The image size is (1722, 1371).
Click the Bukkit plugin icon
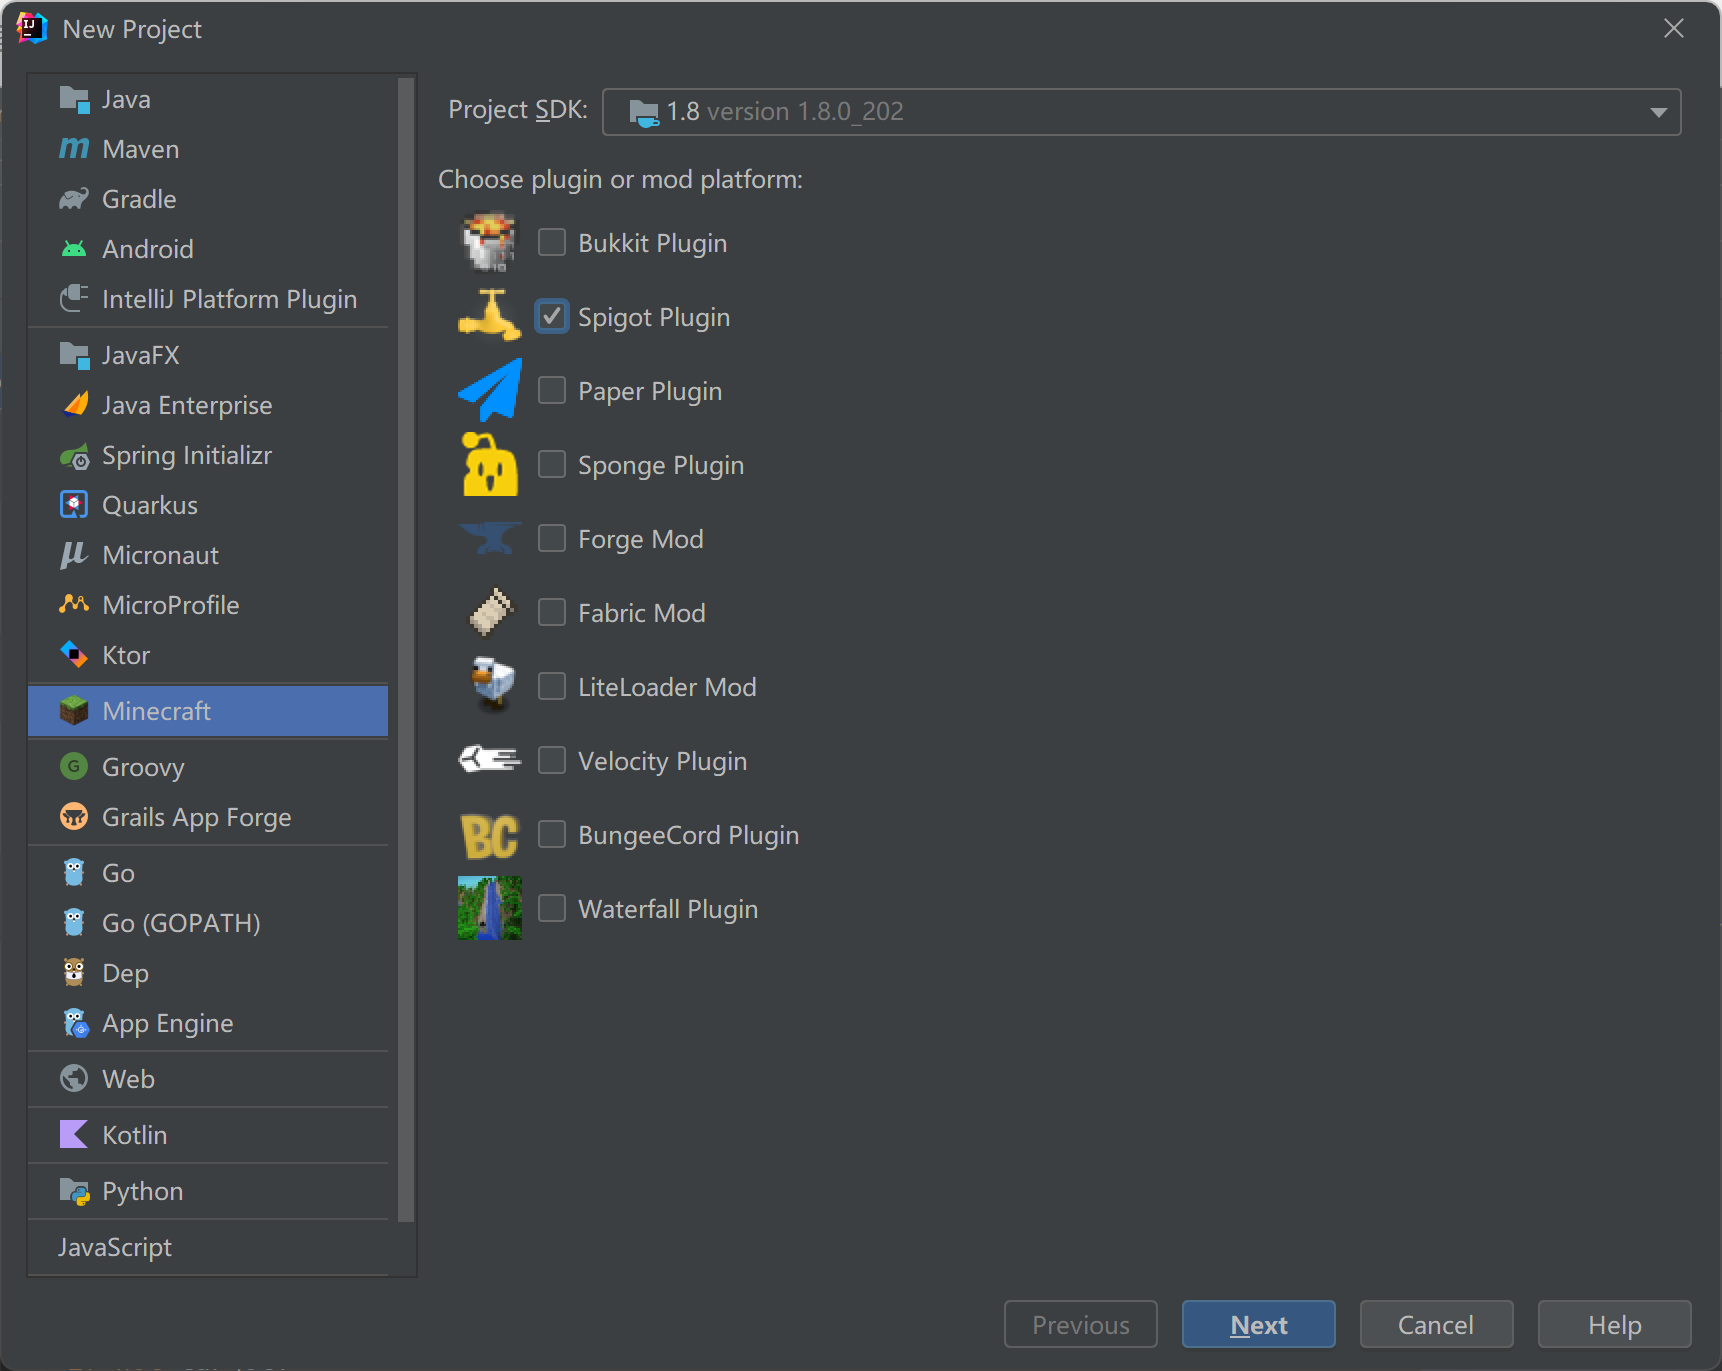point(489,243)
